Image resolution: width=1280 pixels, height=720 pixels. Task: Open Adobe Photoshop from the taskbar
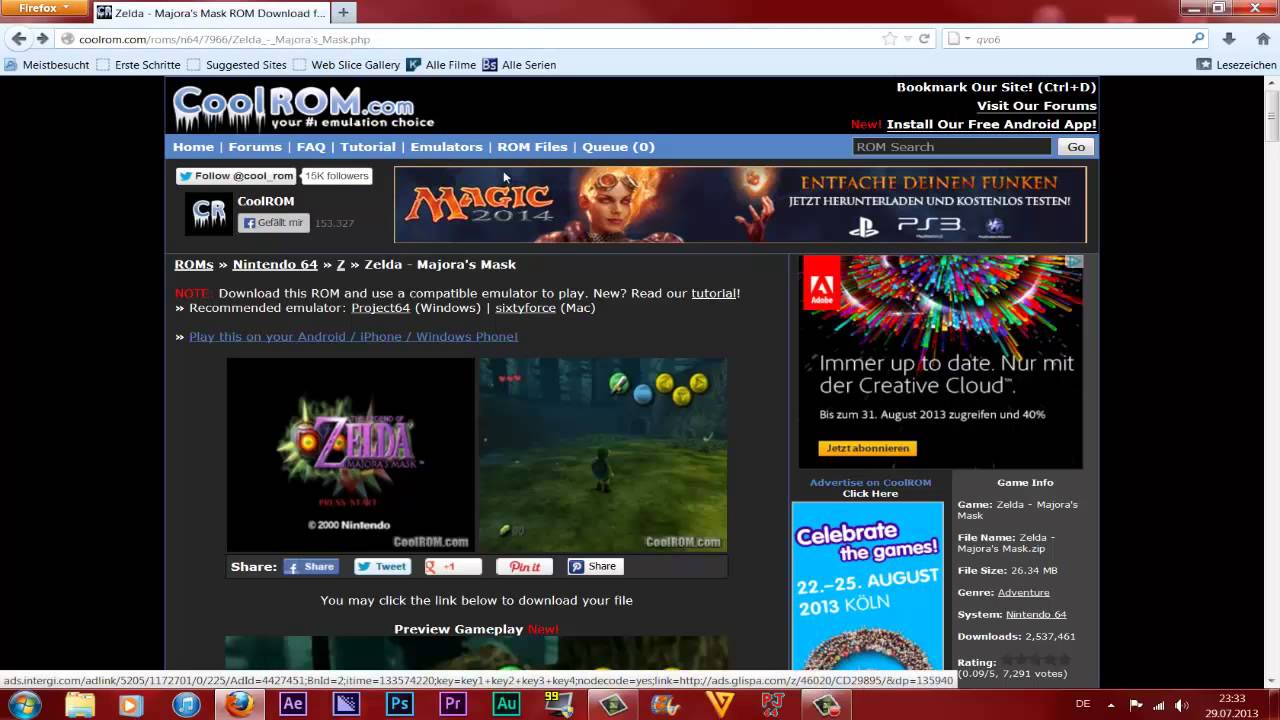pos(400,704)
